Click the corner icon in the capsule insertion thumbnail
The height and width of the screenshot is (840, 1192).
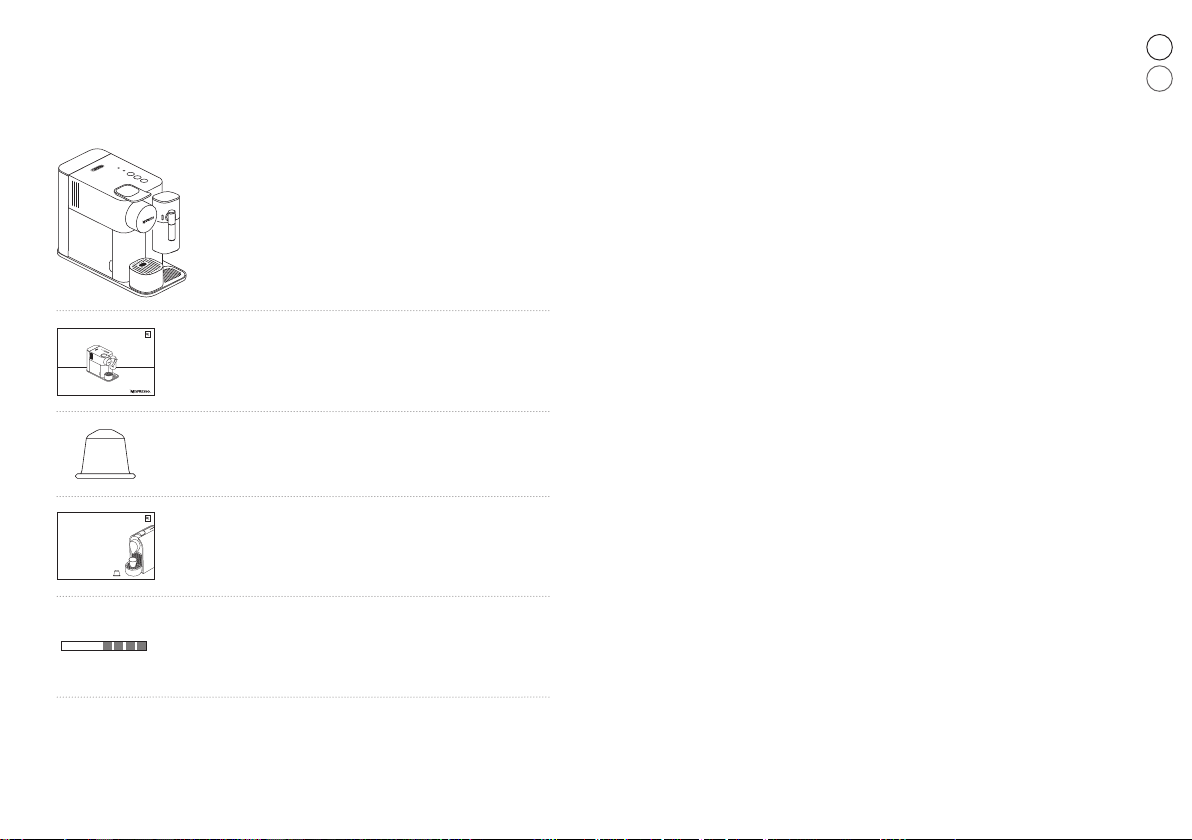tap(148, 518)
